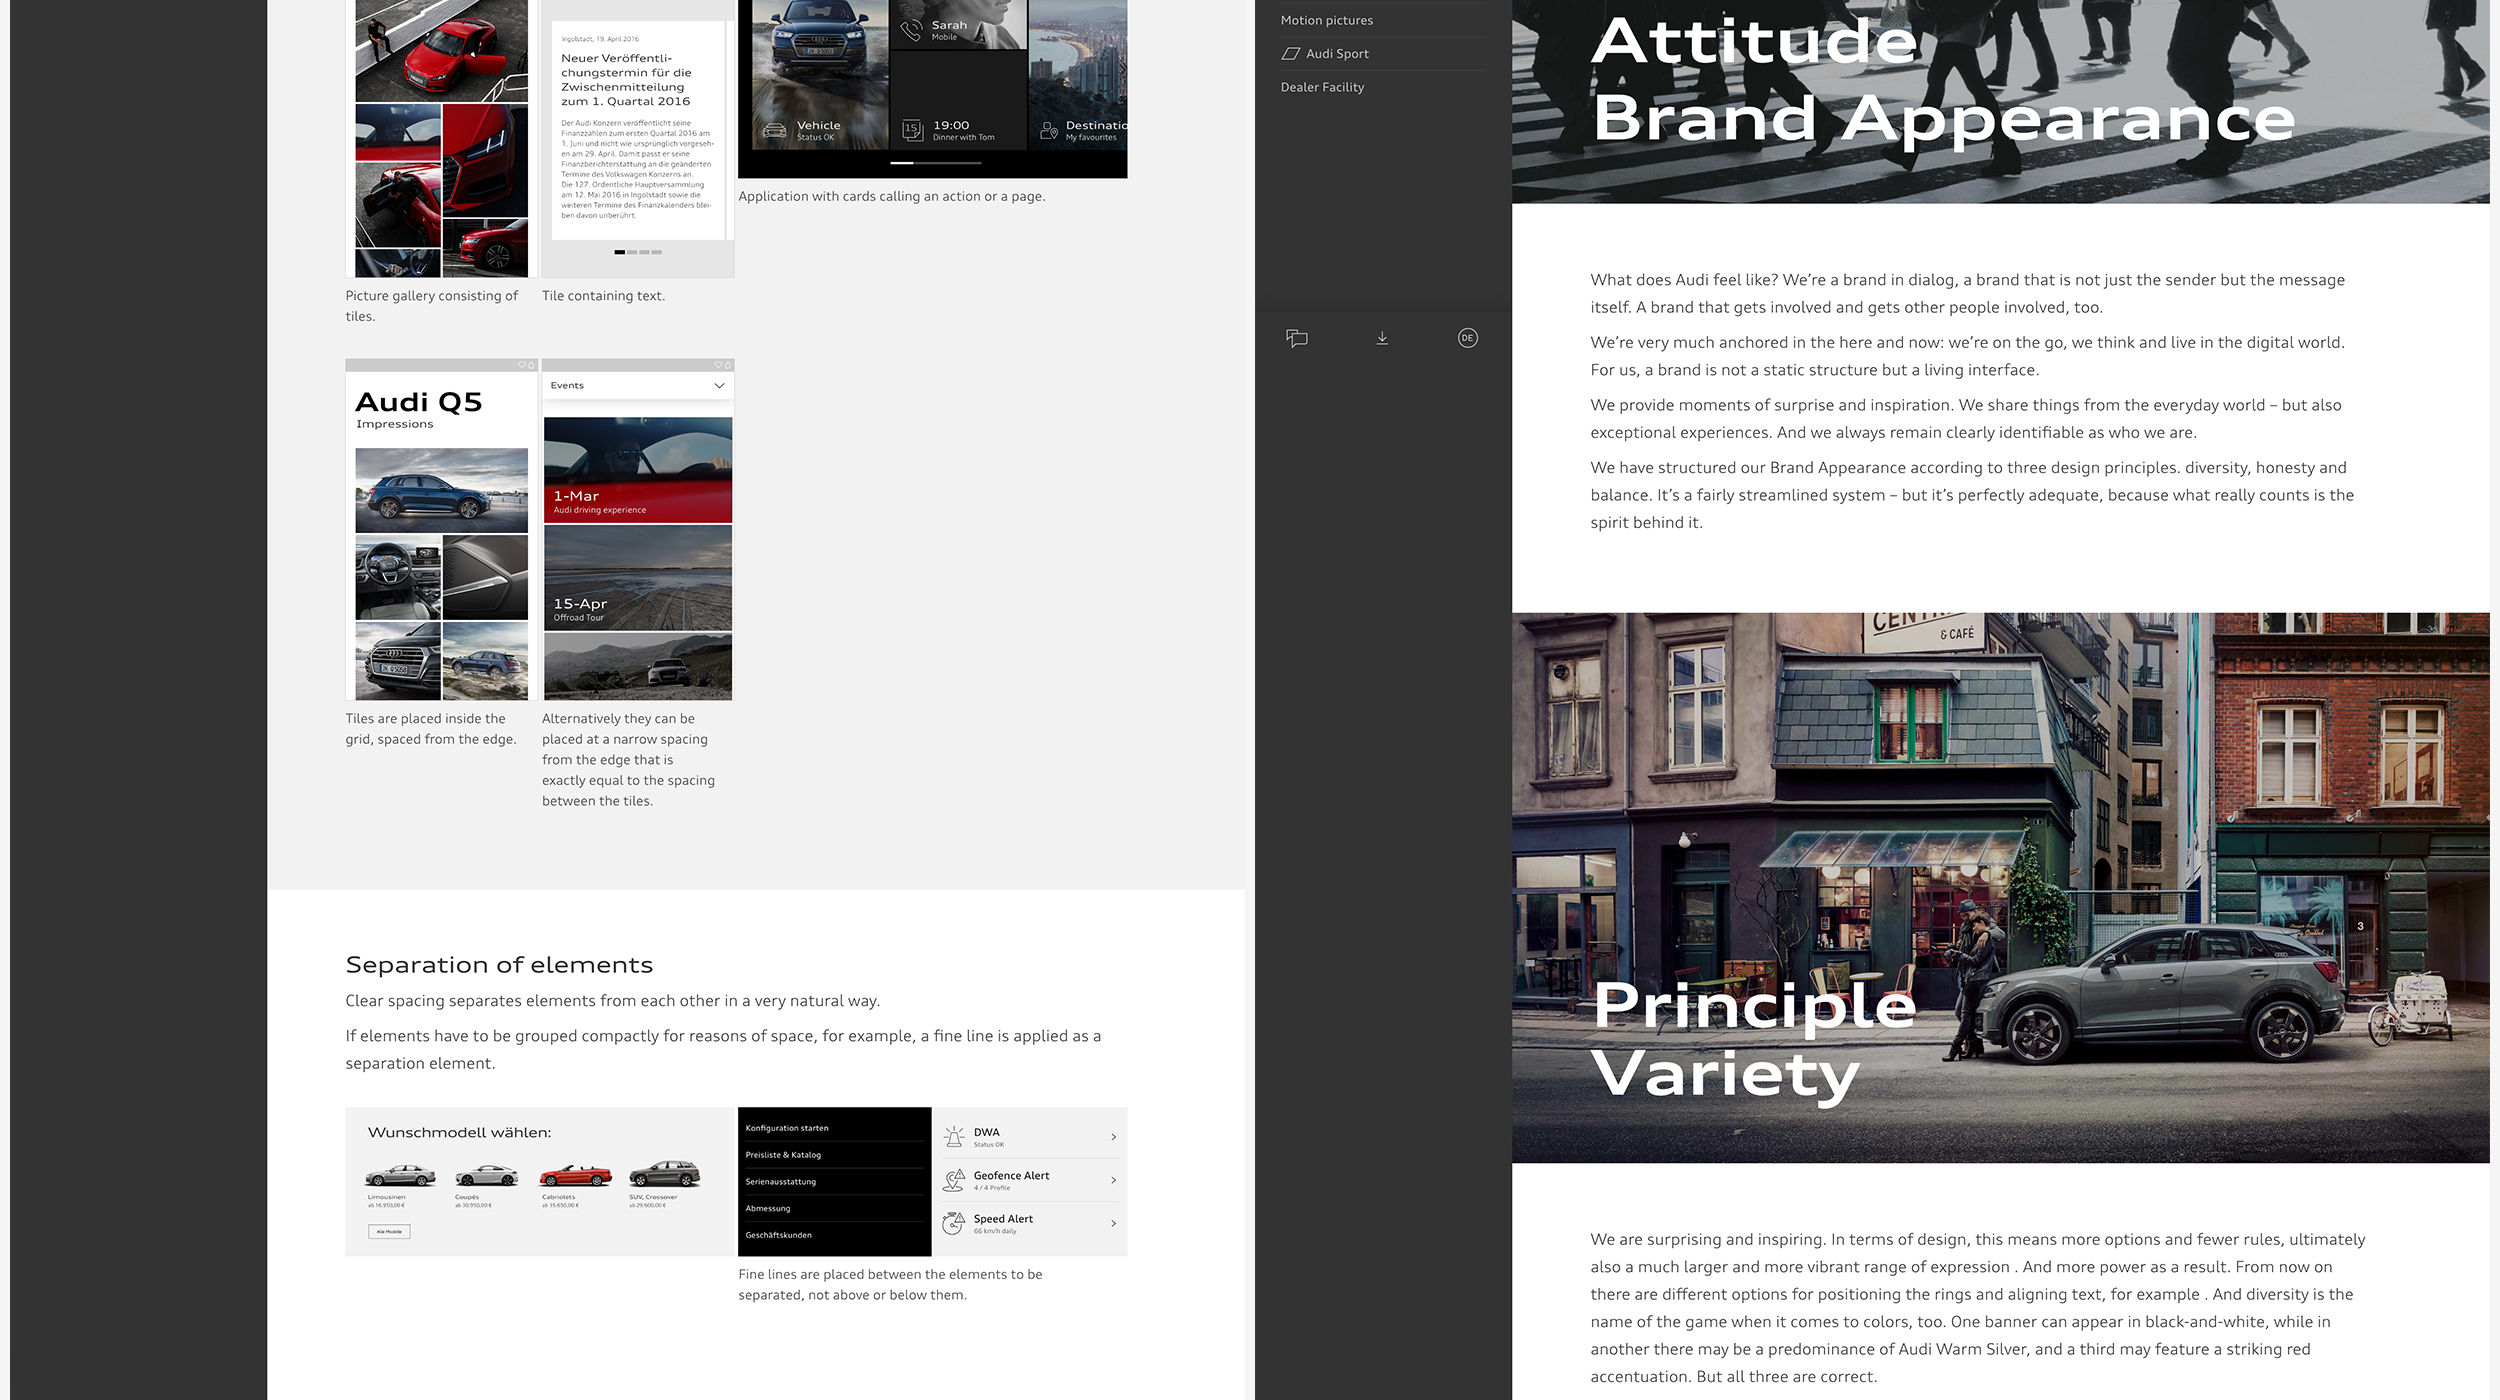Select Preisliste & Katalog menu entry
Image resolution: width=2500 pixels, height=1400 pixels.
[783, 1155]
